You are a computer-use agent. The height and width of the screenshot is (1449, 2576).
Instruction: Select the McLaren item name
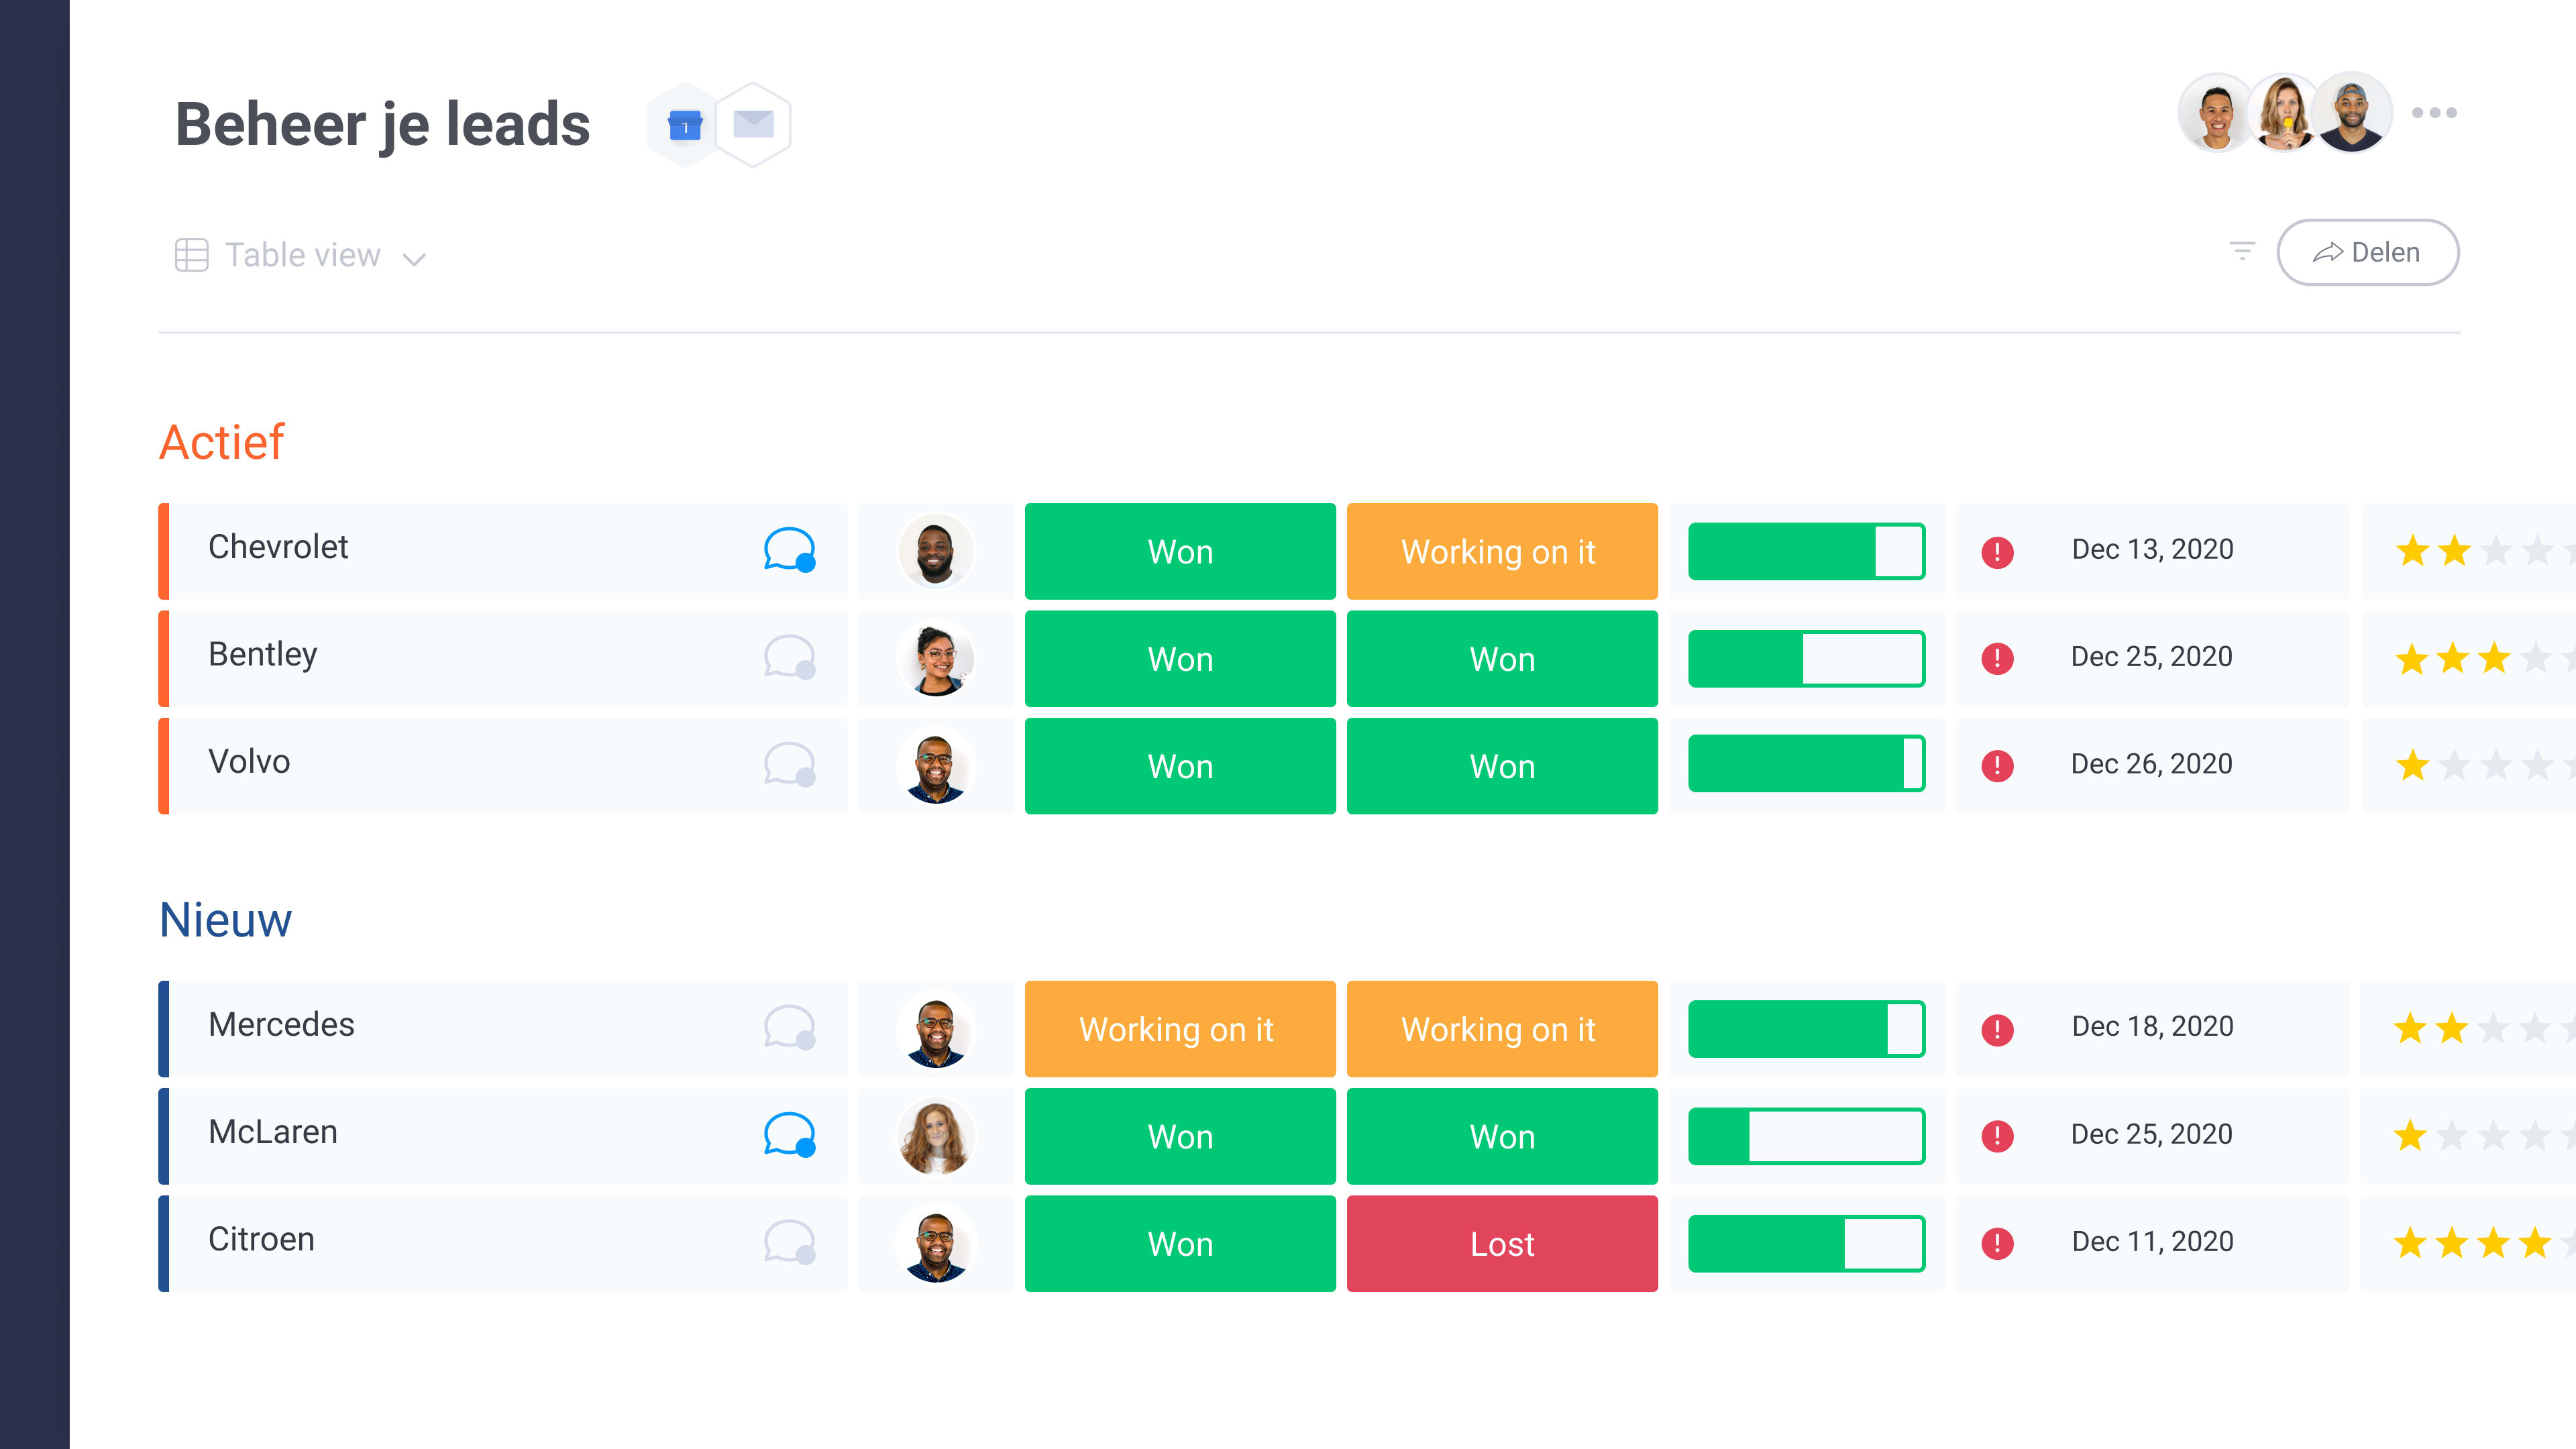point(273,1132)
